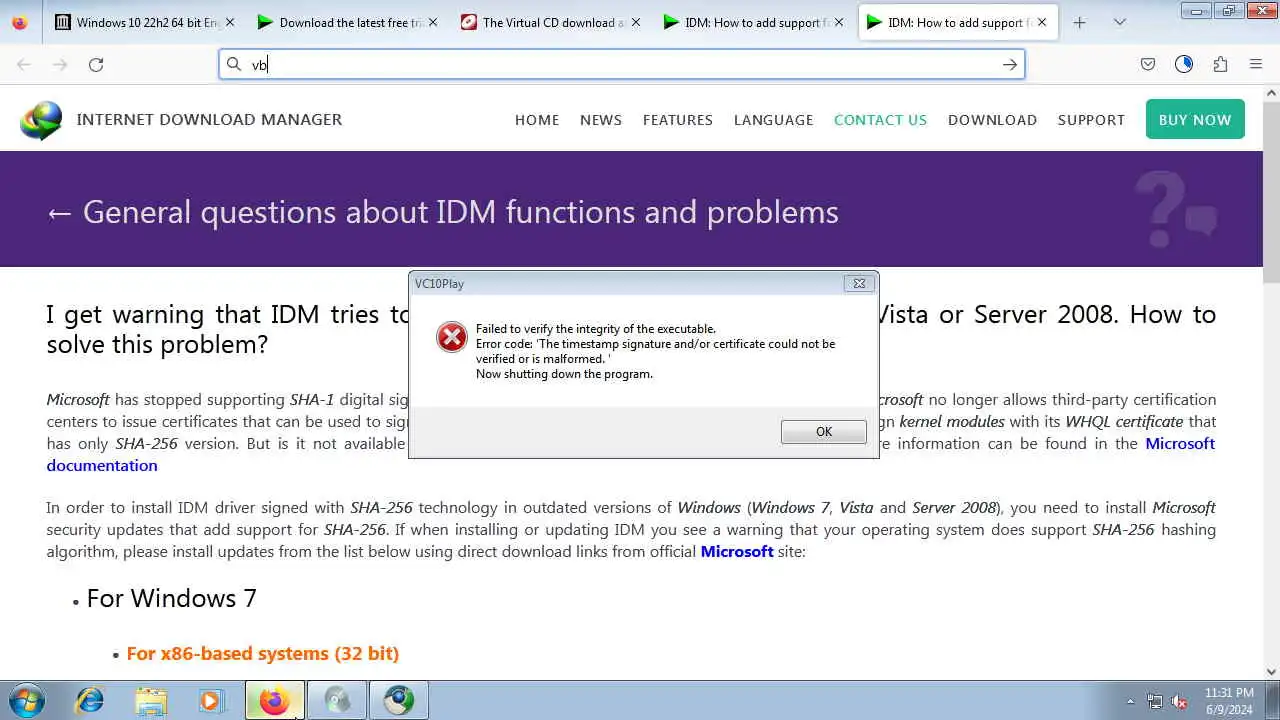The width and height of the screenshot is (1280, 720).
Task: Launch Internet Explorer from the taskbar
Action: pos(90,701)
